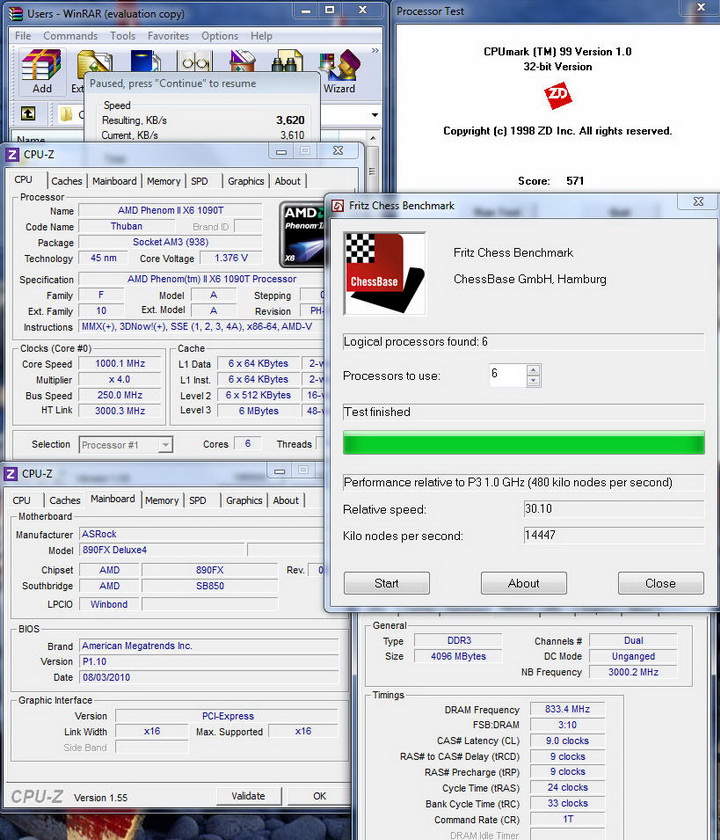Switch to Graphics tab in CPU-Z mainboard window
The width and height of the screenshot is (720, 840).
pos(244,500)
